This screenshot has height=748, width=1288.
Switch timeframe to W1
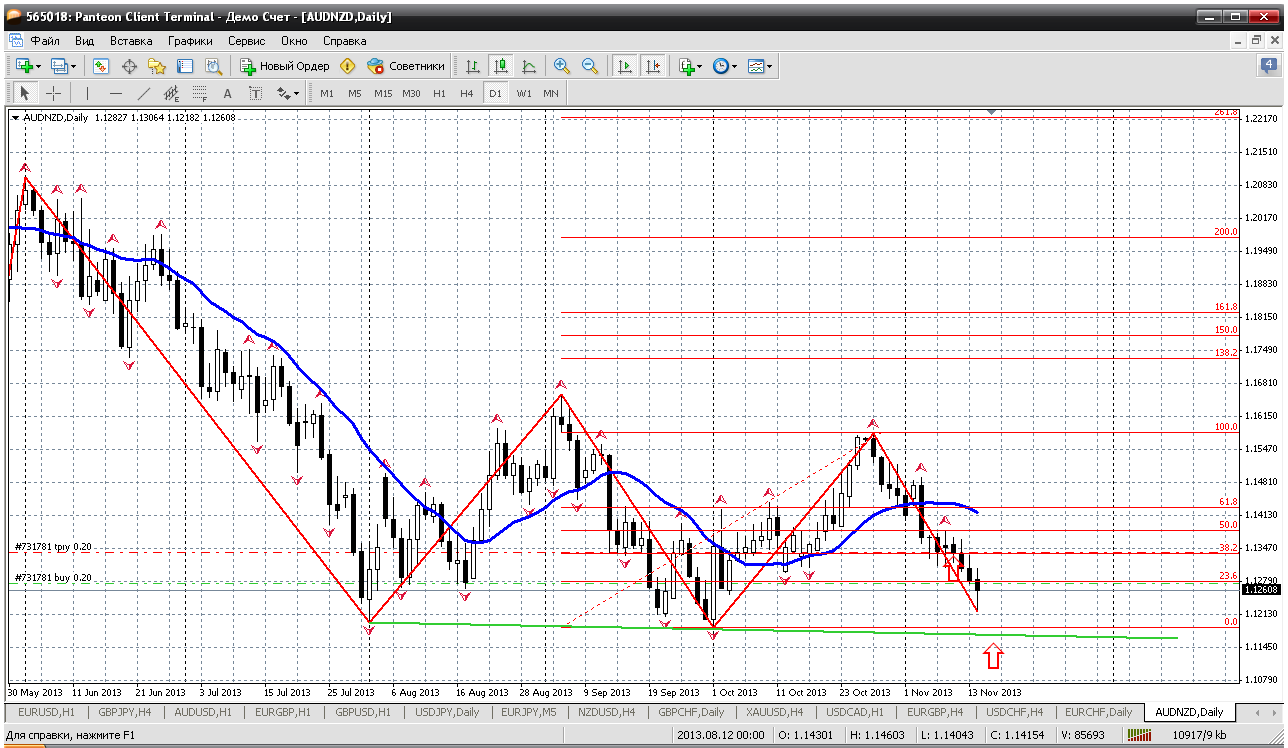[524, 93]
